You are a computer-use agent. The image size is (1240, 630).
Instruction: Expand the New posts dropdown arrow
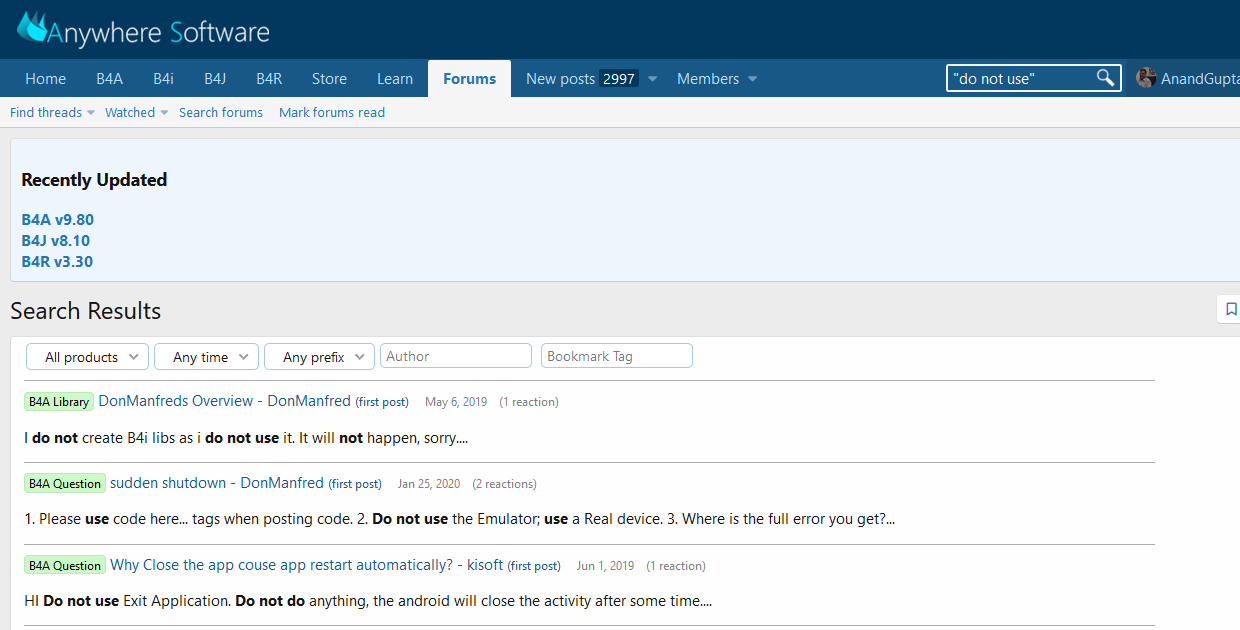click(652, 79)
